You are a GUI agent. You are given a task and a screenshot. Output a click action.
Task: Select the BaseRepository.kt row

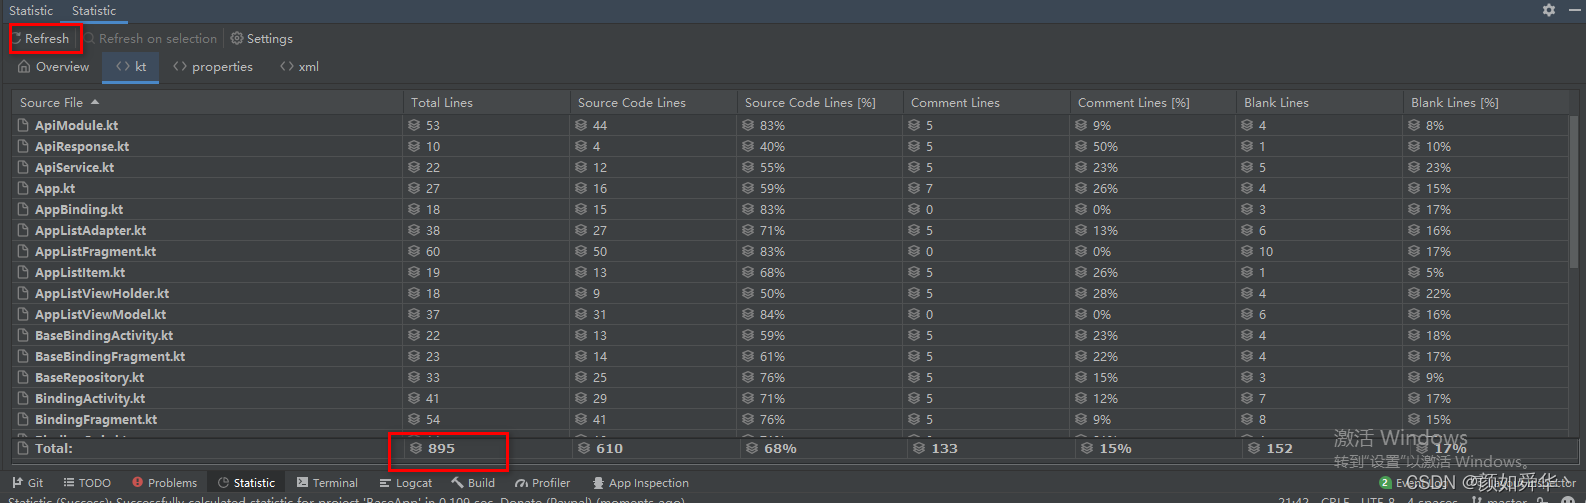pyautogui.click(x=790, y=377)
